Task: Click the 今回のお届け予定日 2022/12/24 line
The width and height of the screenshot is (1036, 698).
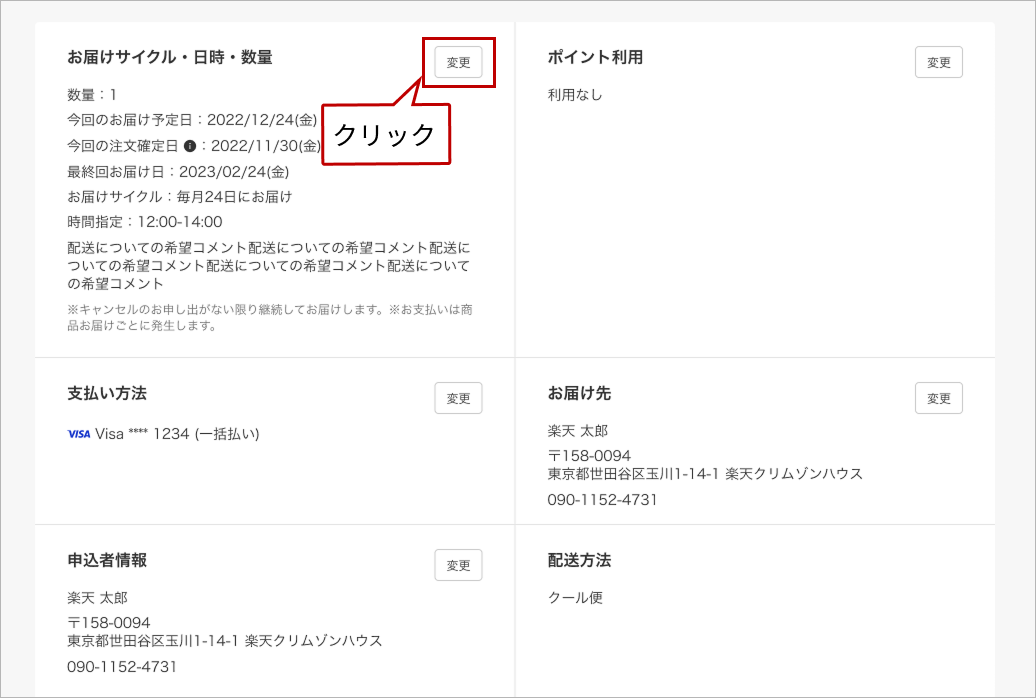Action: coord(192,120)
